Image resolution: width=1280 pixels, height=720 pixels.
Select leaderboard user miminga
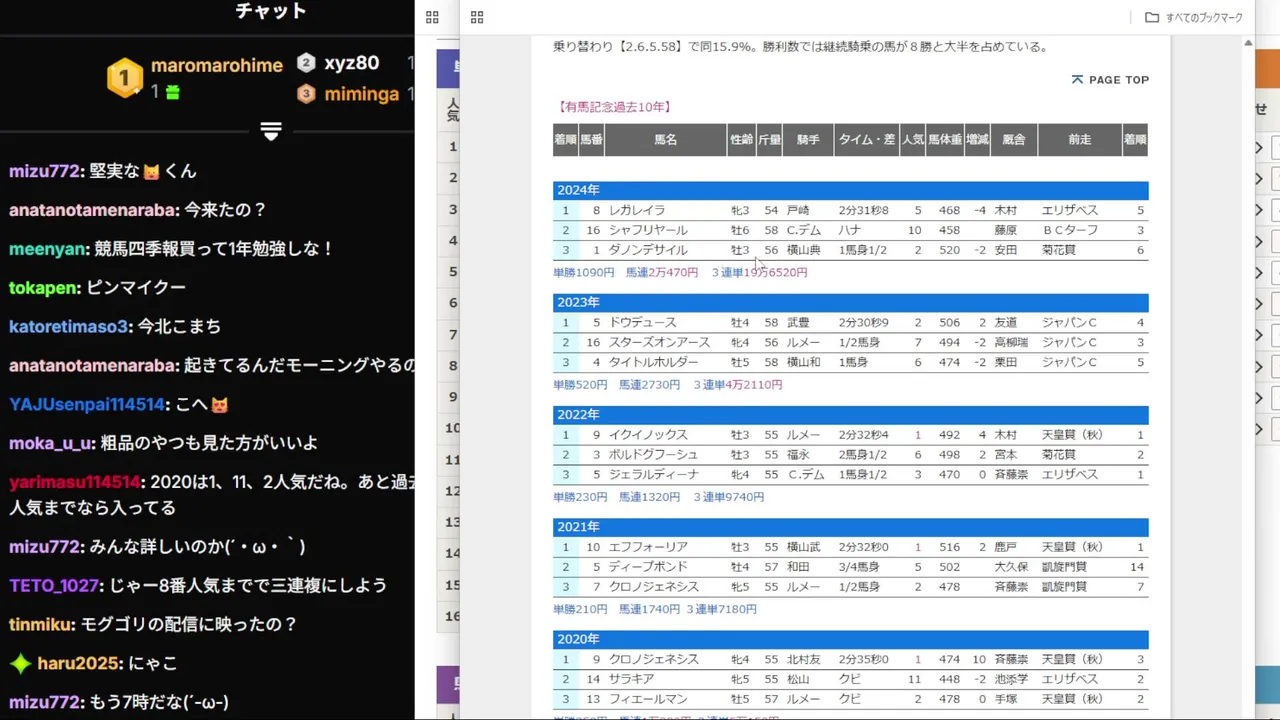(361, 94)
